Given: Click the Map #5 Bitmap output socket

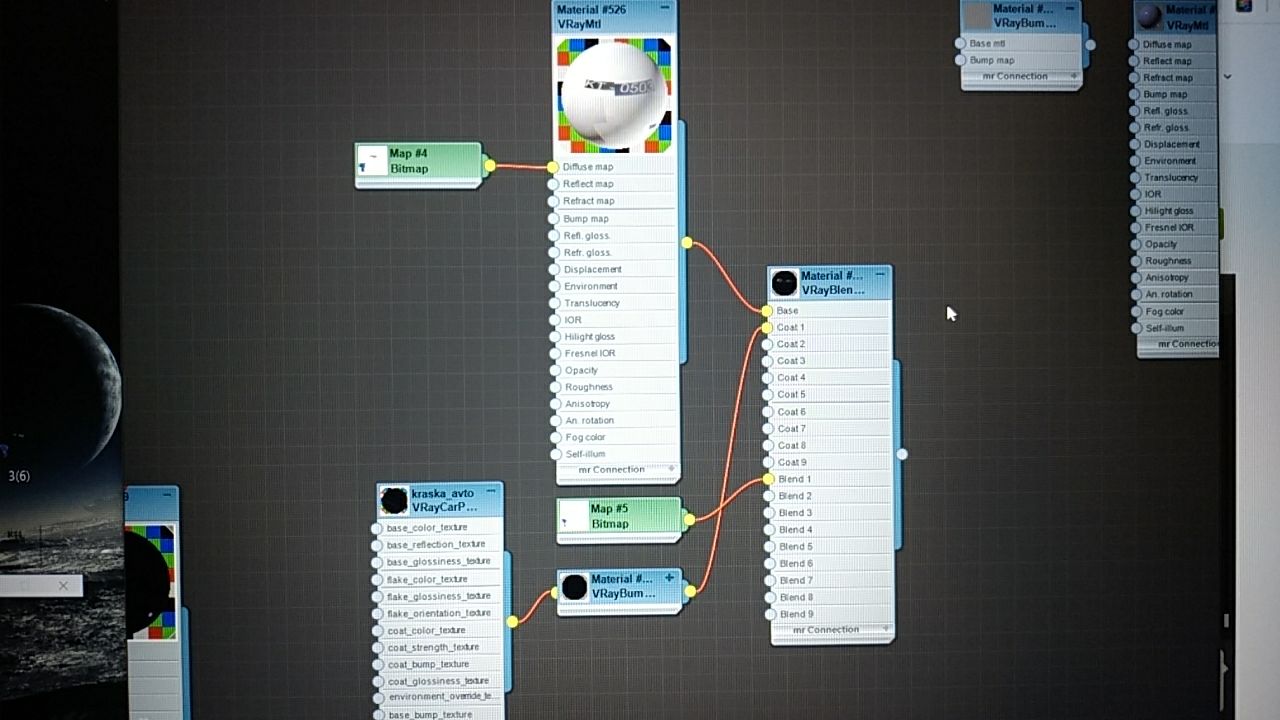Looking at the screenshot, I should coord(689,519).
